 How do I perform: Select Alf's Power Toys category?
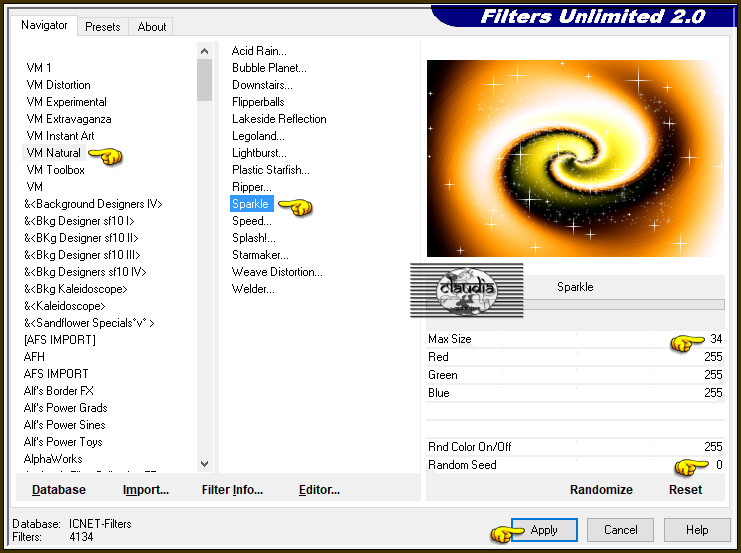pyautogui.click(x=63, y=442)
